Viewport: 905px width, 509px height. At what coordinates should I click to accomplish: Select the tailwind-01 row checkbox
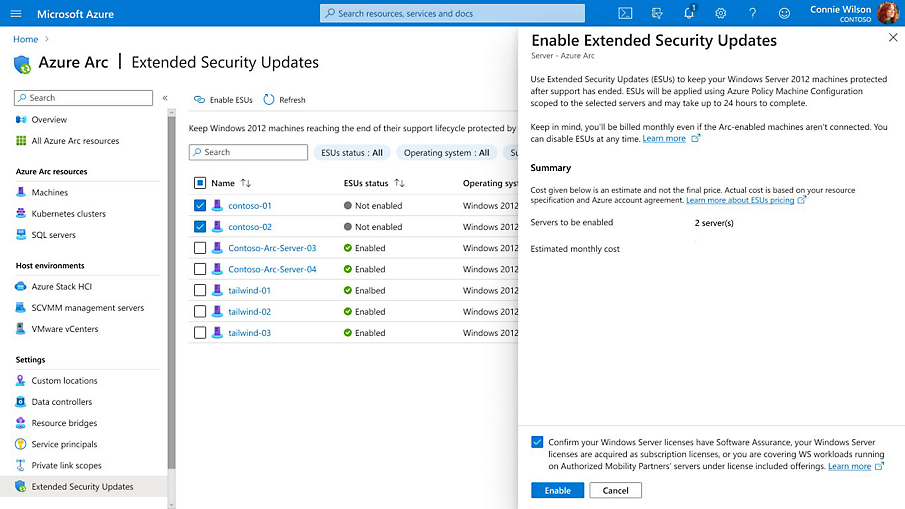coord(200,290)
